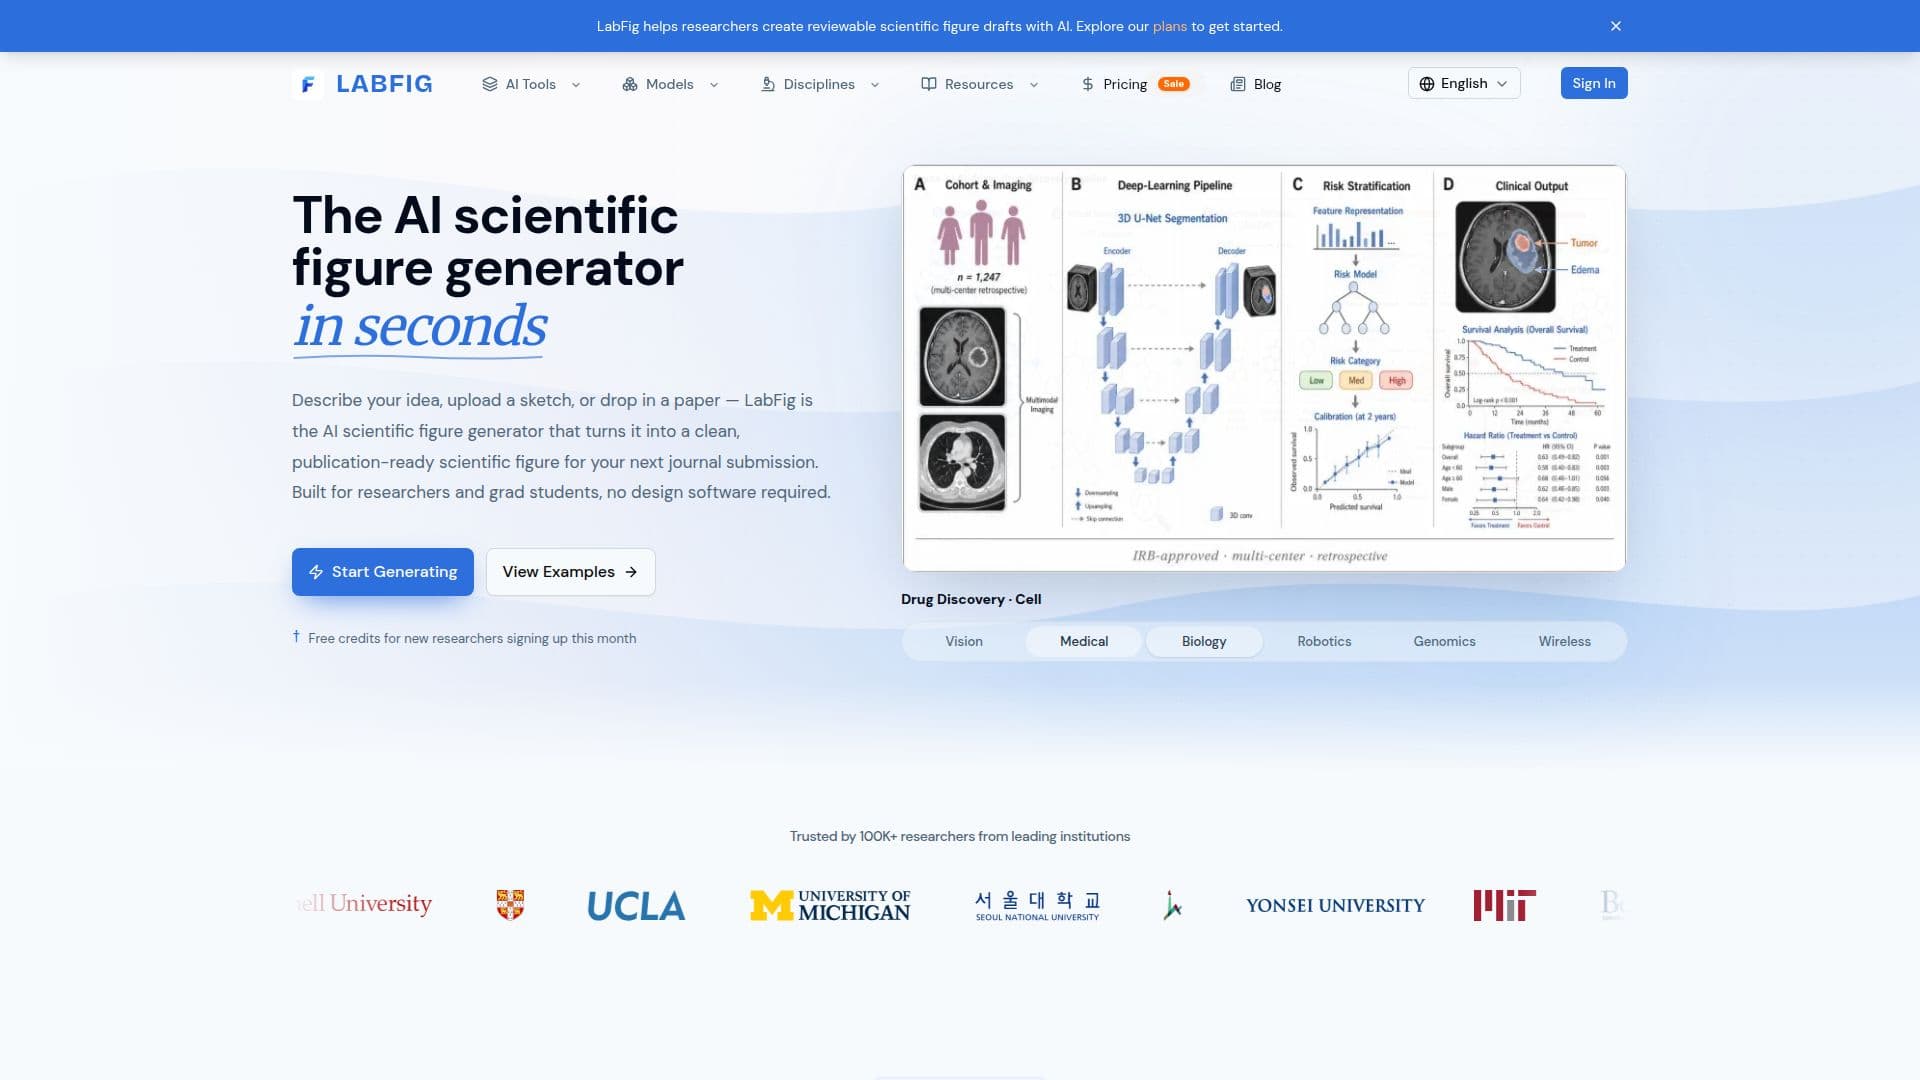The image size is (1920, 1080).
Task: Click the Blog newspaper icon
Action: 1238,84
